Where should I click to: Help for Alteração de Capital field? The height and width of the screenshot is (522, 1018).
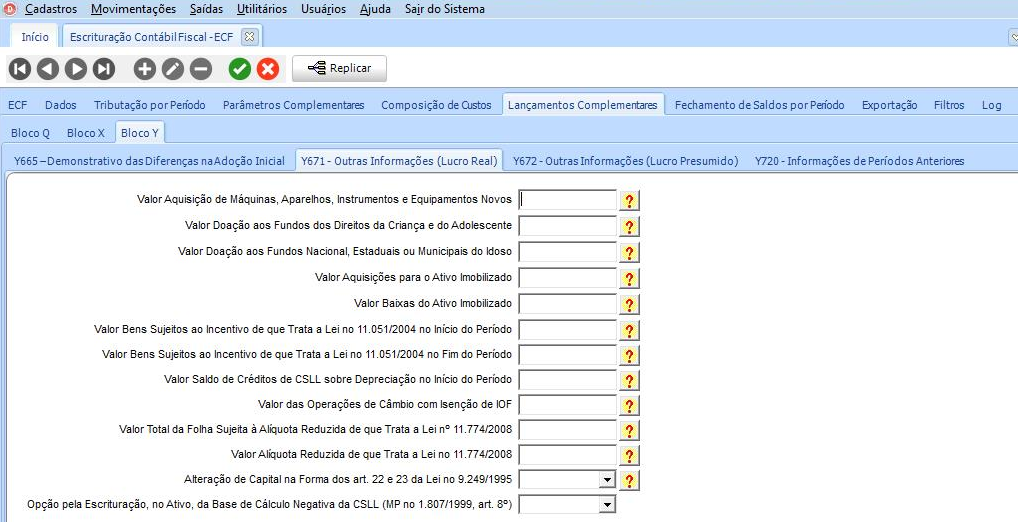pos(629,480)
